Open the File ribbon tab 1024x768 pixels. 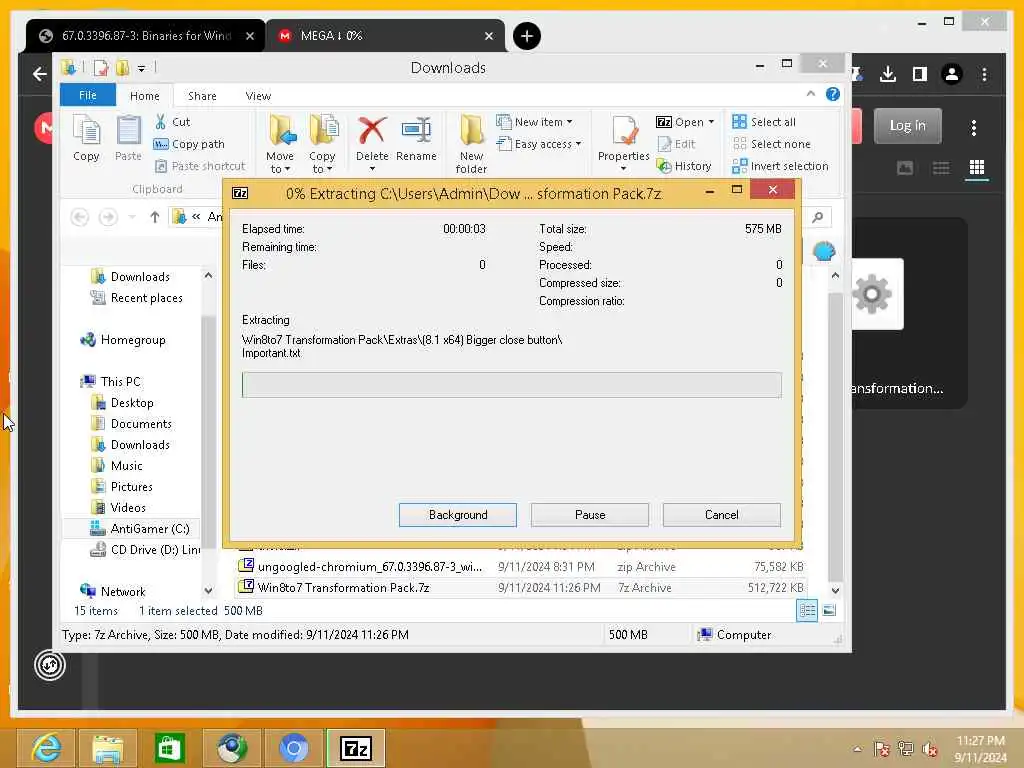click(x=88, y=95)
